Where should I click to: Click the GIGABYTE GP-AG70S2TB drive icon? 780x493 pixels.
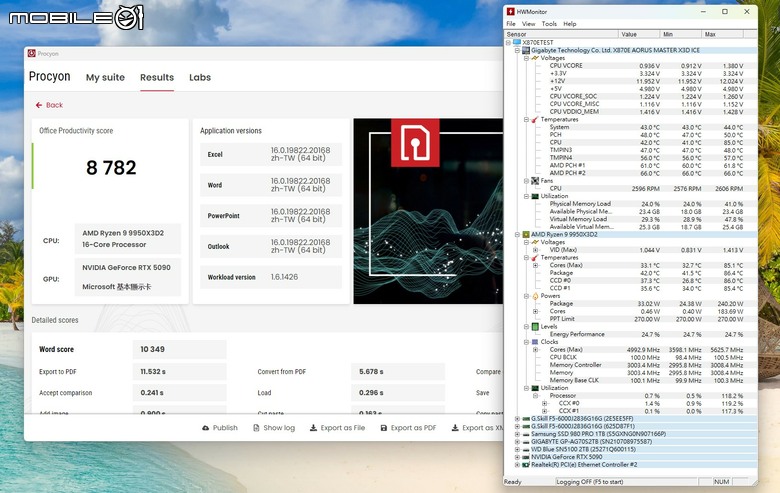point(526,442)
